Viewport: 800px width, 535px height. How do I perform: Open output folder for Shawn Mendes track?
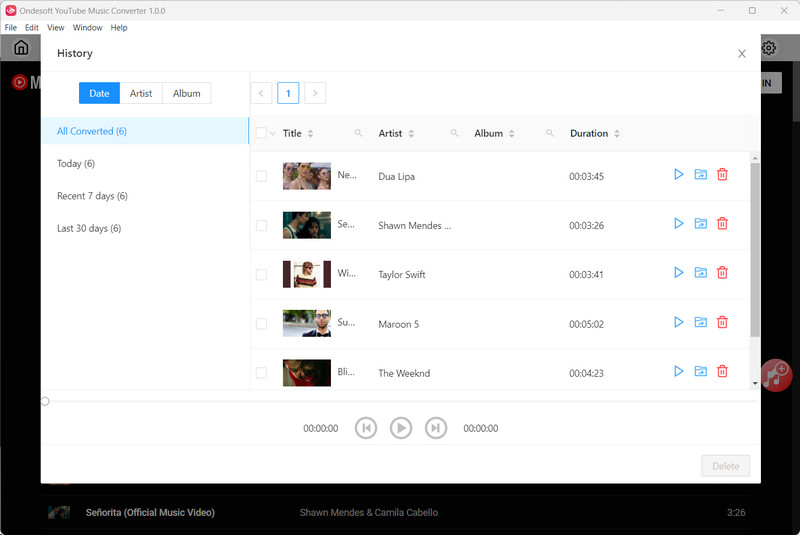[701, 223]
